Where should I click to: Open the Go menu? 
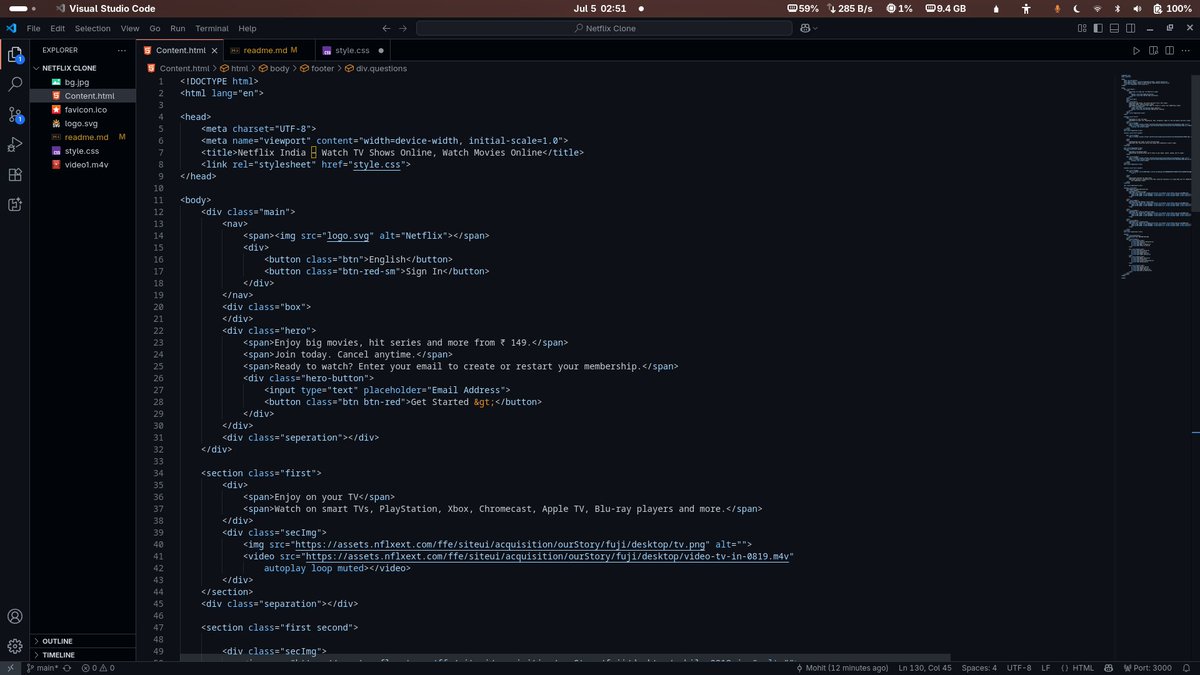tap(155, 28)
